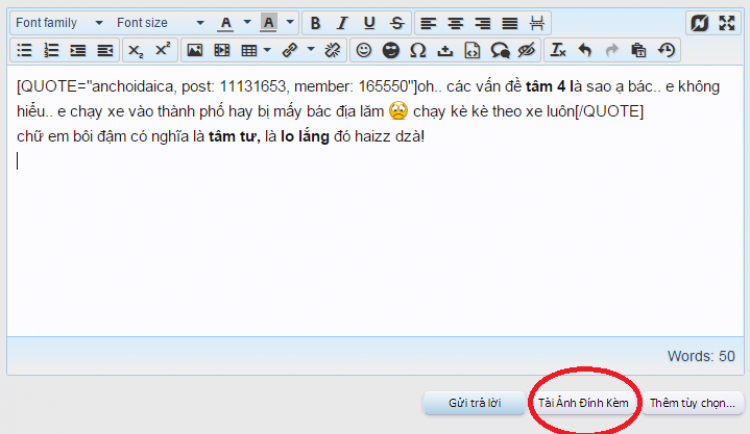This screenshot has width=750, height=434.
Task: Align text to the right
Action: click(x=483, y=23)
